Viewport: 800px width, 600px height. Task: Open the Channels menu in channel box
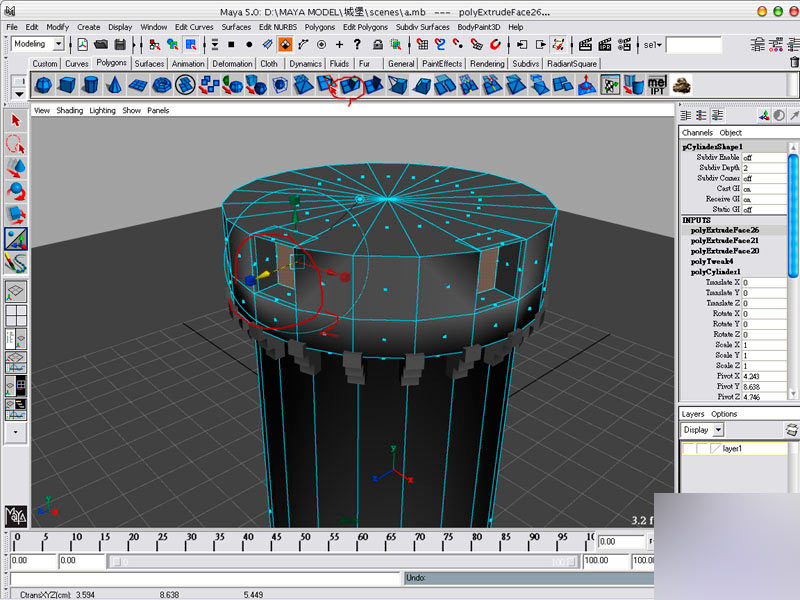pyautogui.click(x=697, y=133)
